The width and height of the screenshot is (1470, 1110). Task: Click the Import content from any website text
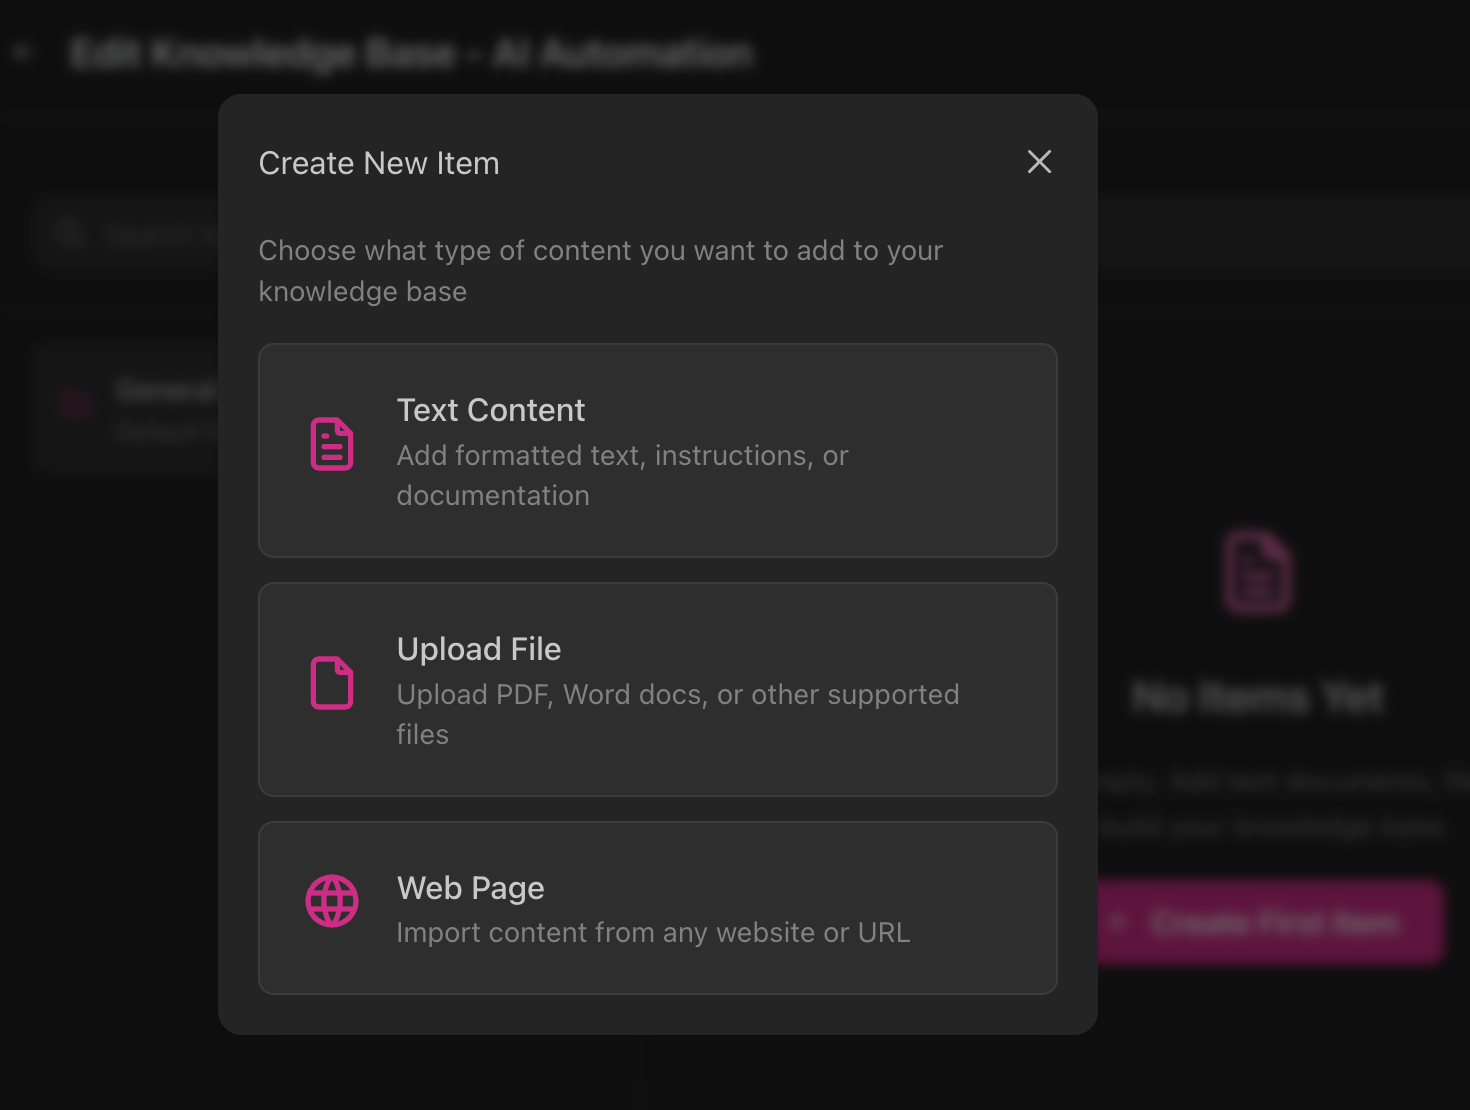pyautogui.click(x=653, y=932)
